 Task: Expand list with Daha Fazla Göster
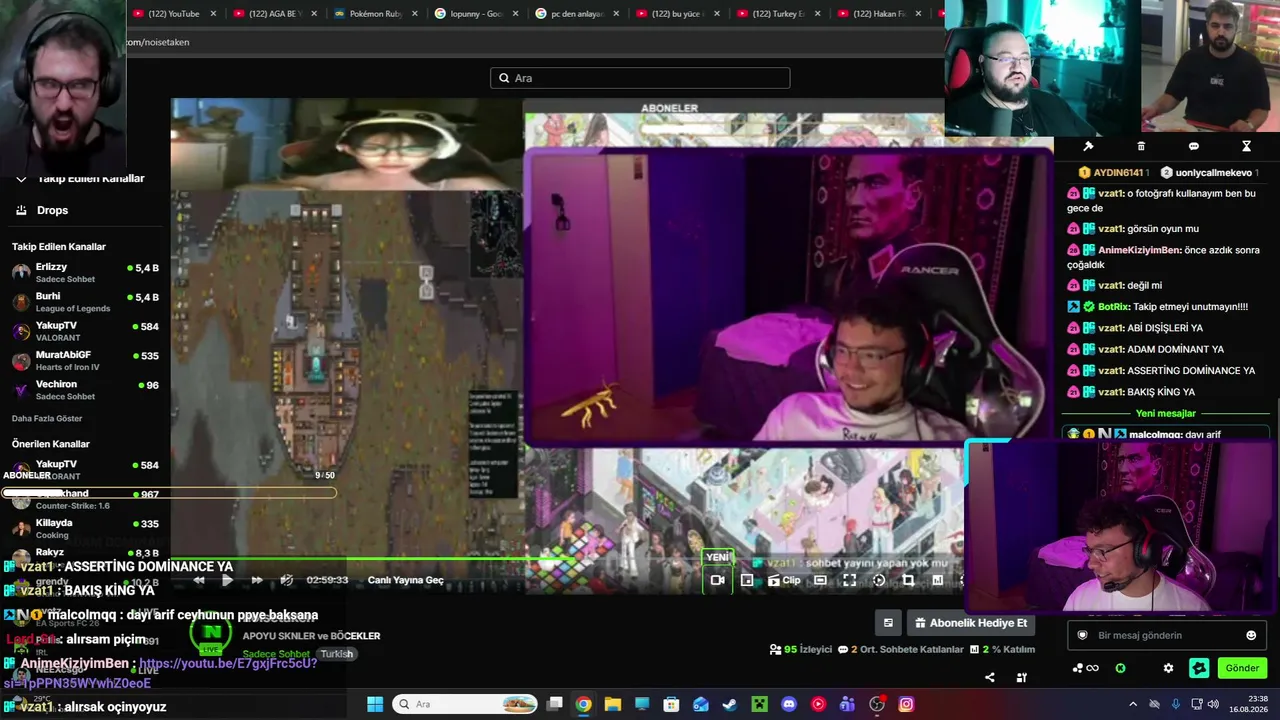click(x=47, y=418)
